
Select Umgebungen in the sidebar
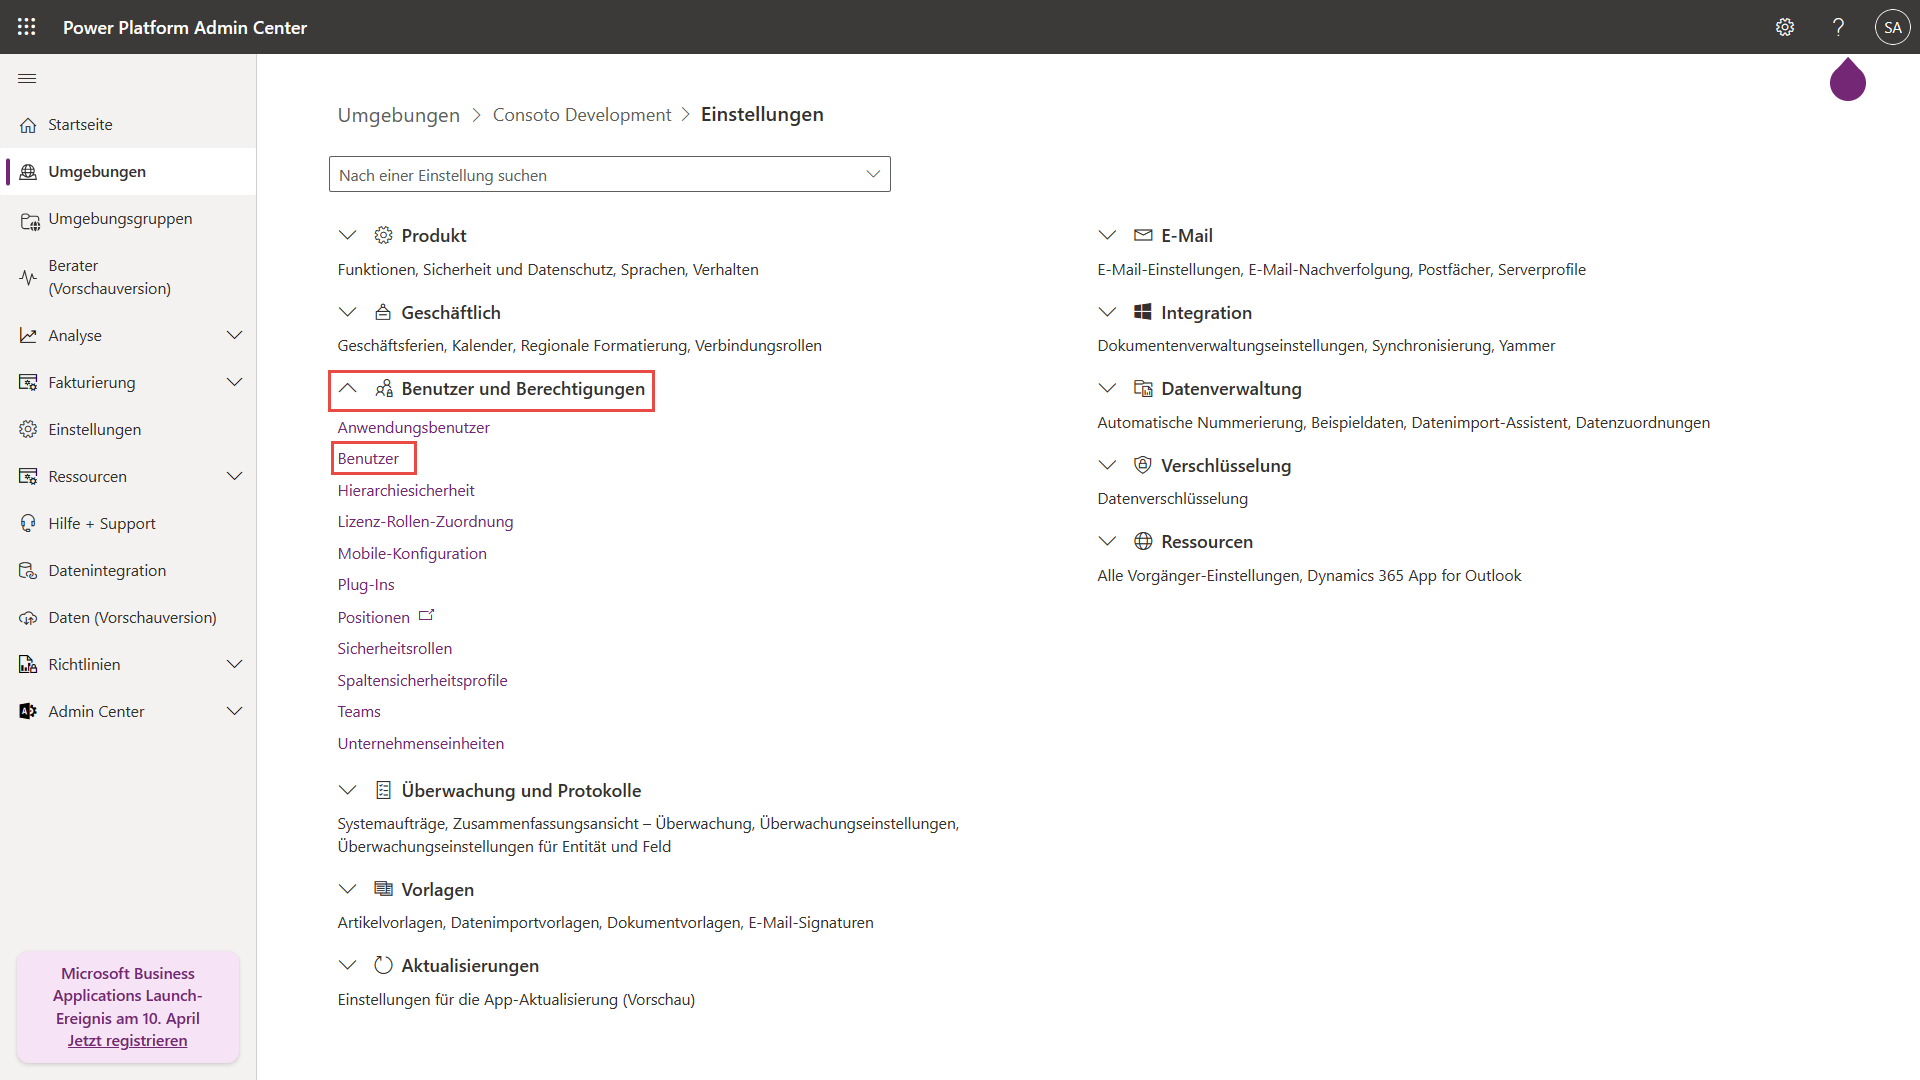128,172
